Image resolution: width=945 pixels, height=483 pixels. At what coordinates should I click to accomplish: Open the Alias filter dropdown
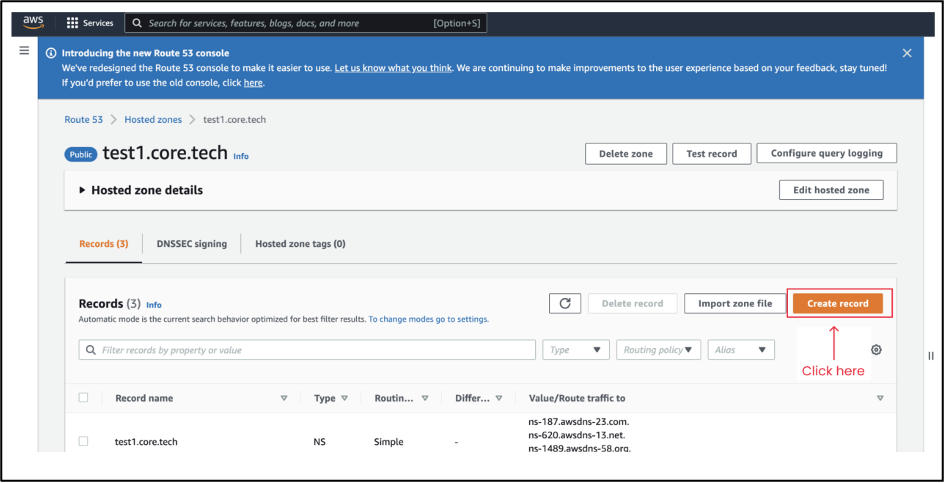[741, 350]
